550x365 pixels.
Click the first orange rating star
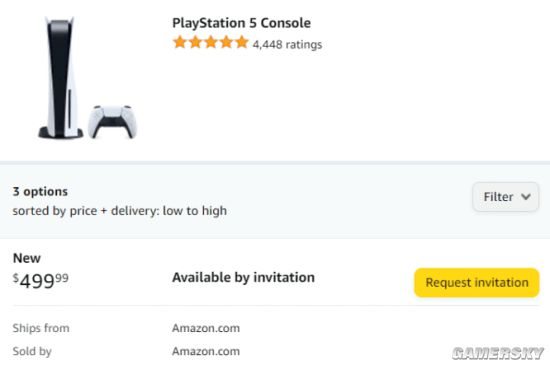click(180, 42)
